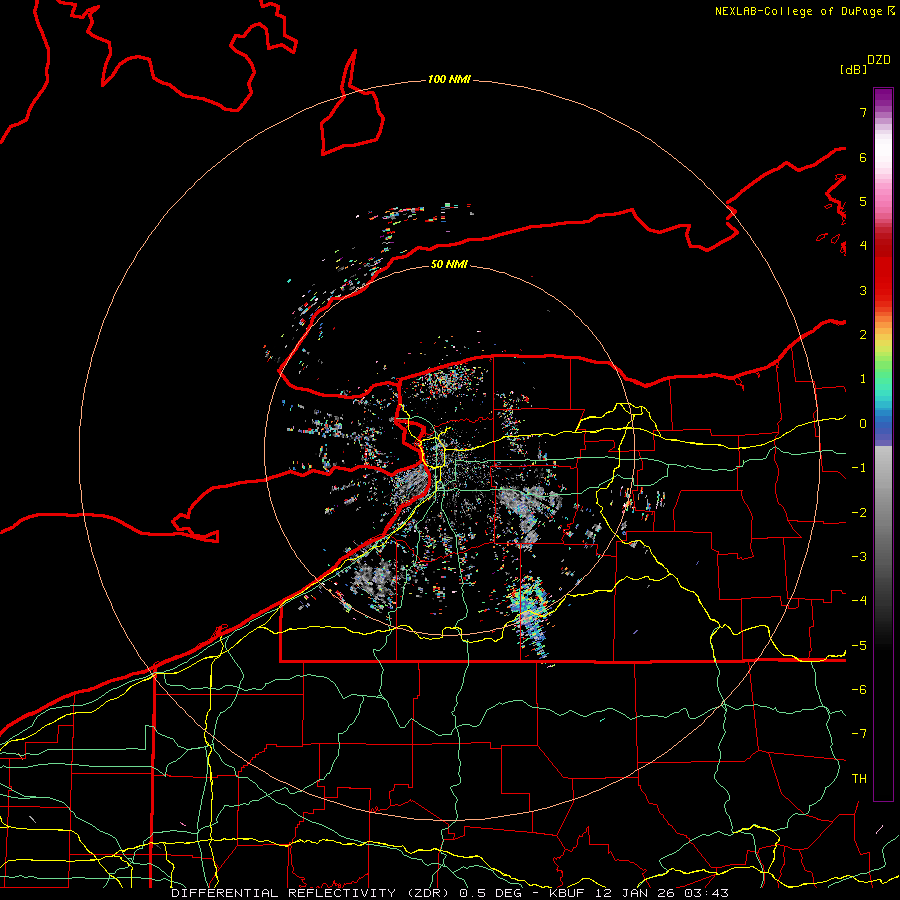Click the 2 dB tick label
This screenshot has width=900, height=900.
pyautogui.click(x=863, y=335)
